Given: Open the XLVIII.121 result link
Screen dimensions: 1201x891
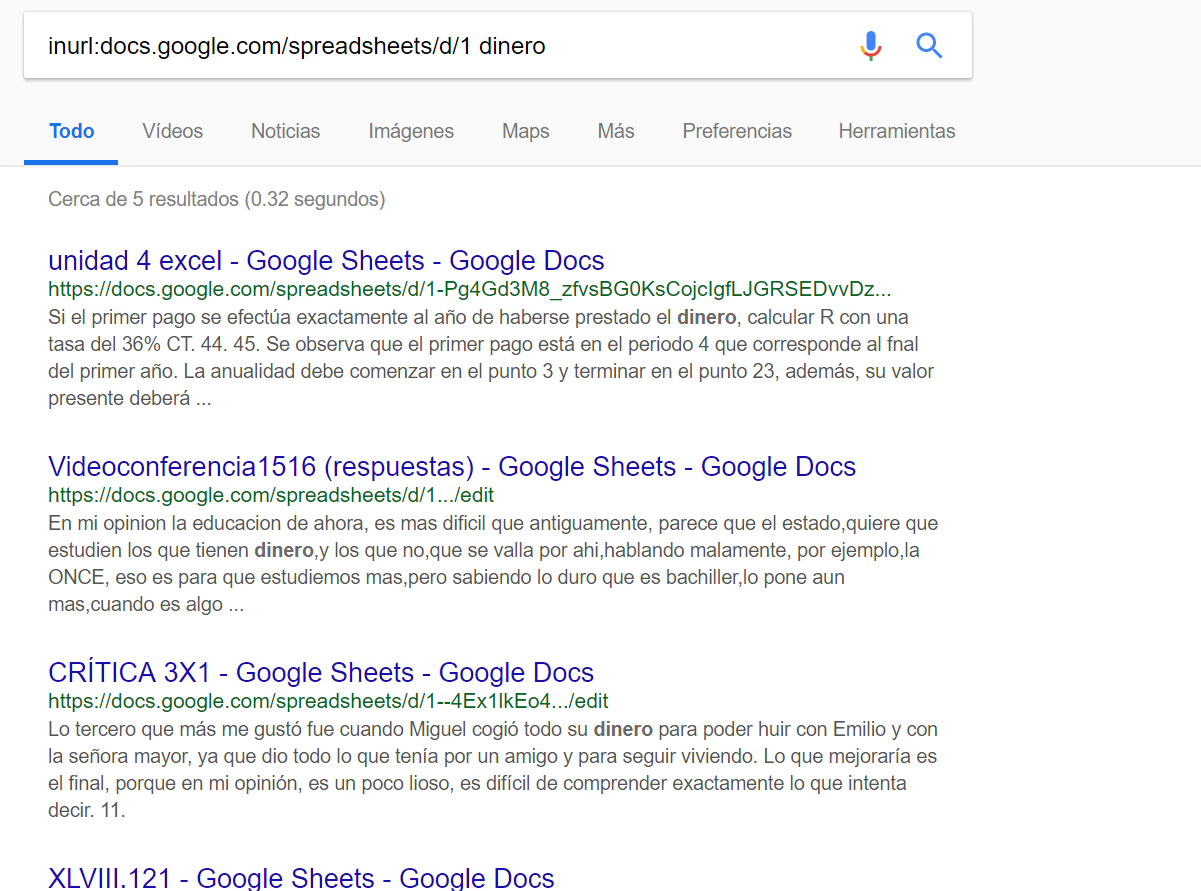Looking at the screenshot, I should [301, 878].
